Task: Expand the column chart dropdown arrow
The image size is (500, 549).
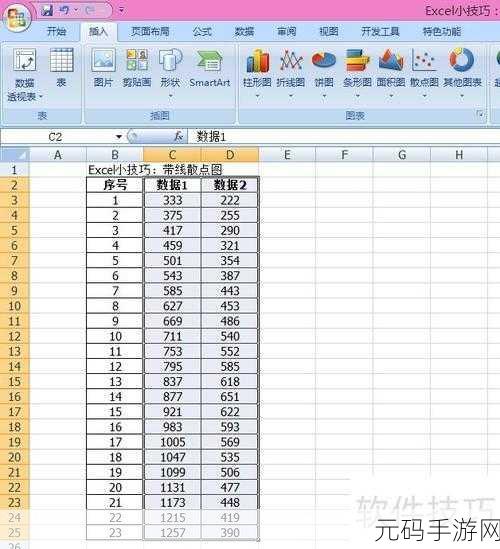Action: pyautogui.click(x=257, y=96)
